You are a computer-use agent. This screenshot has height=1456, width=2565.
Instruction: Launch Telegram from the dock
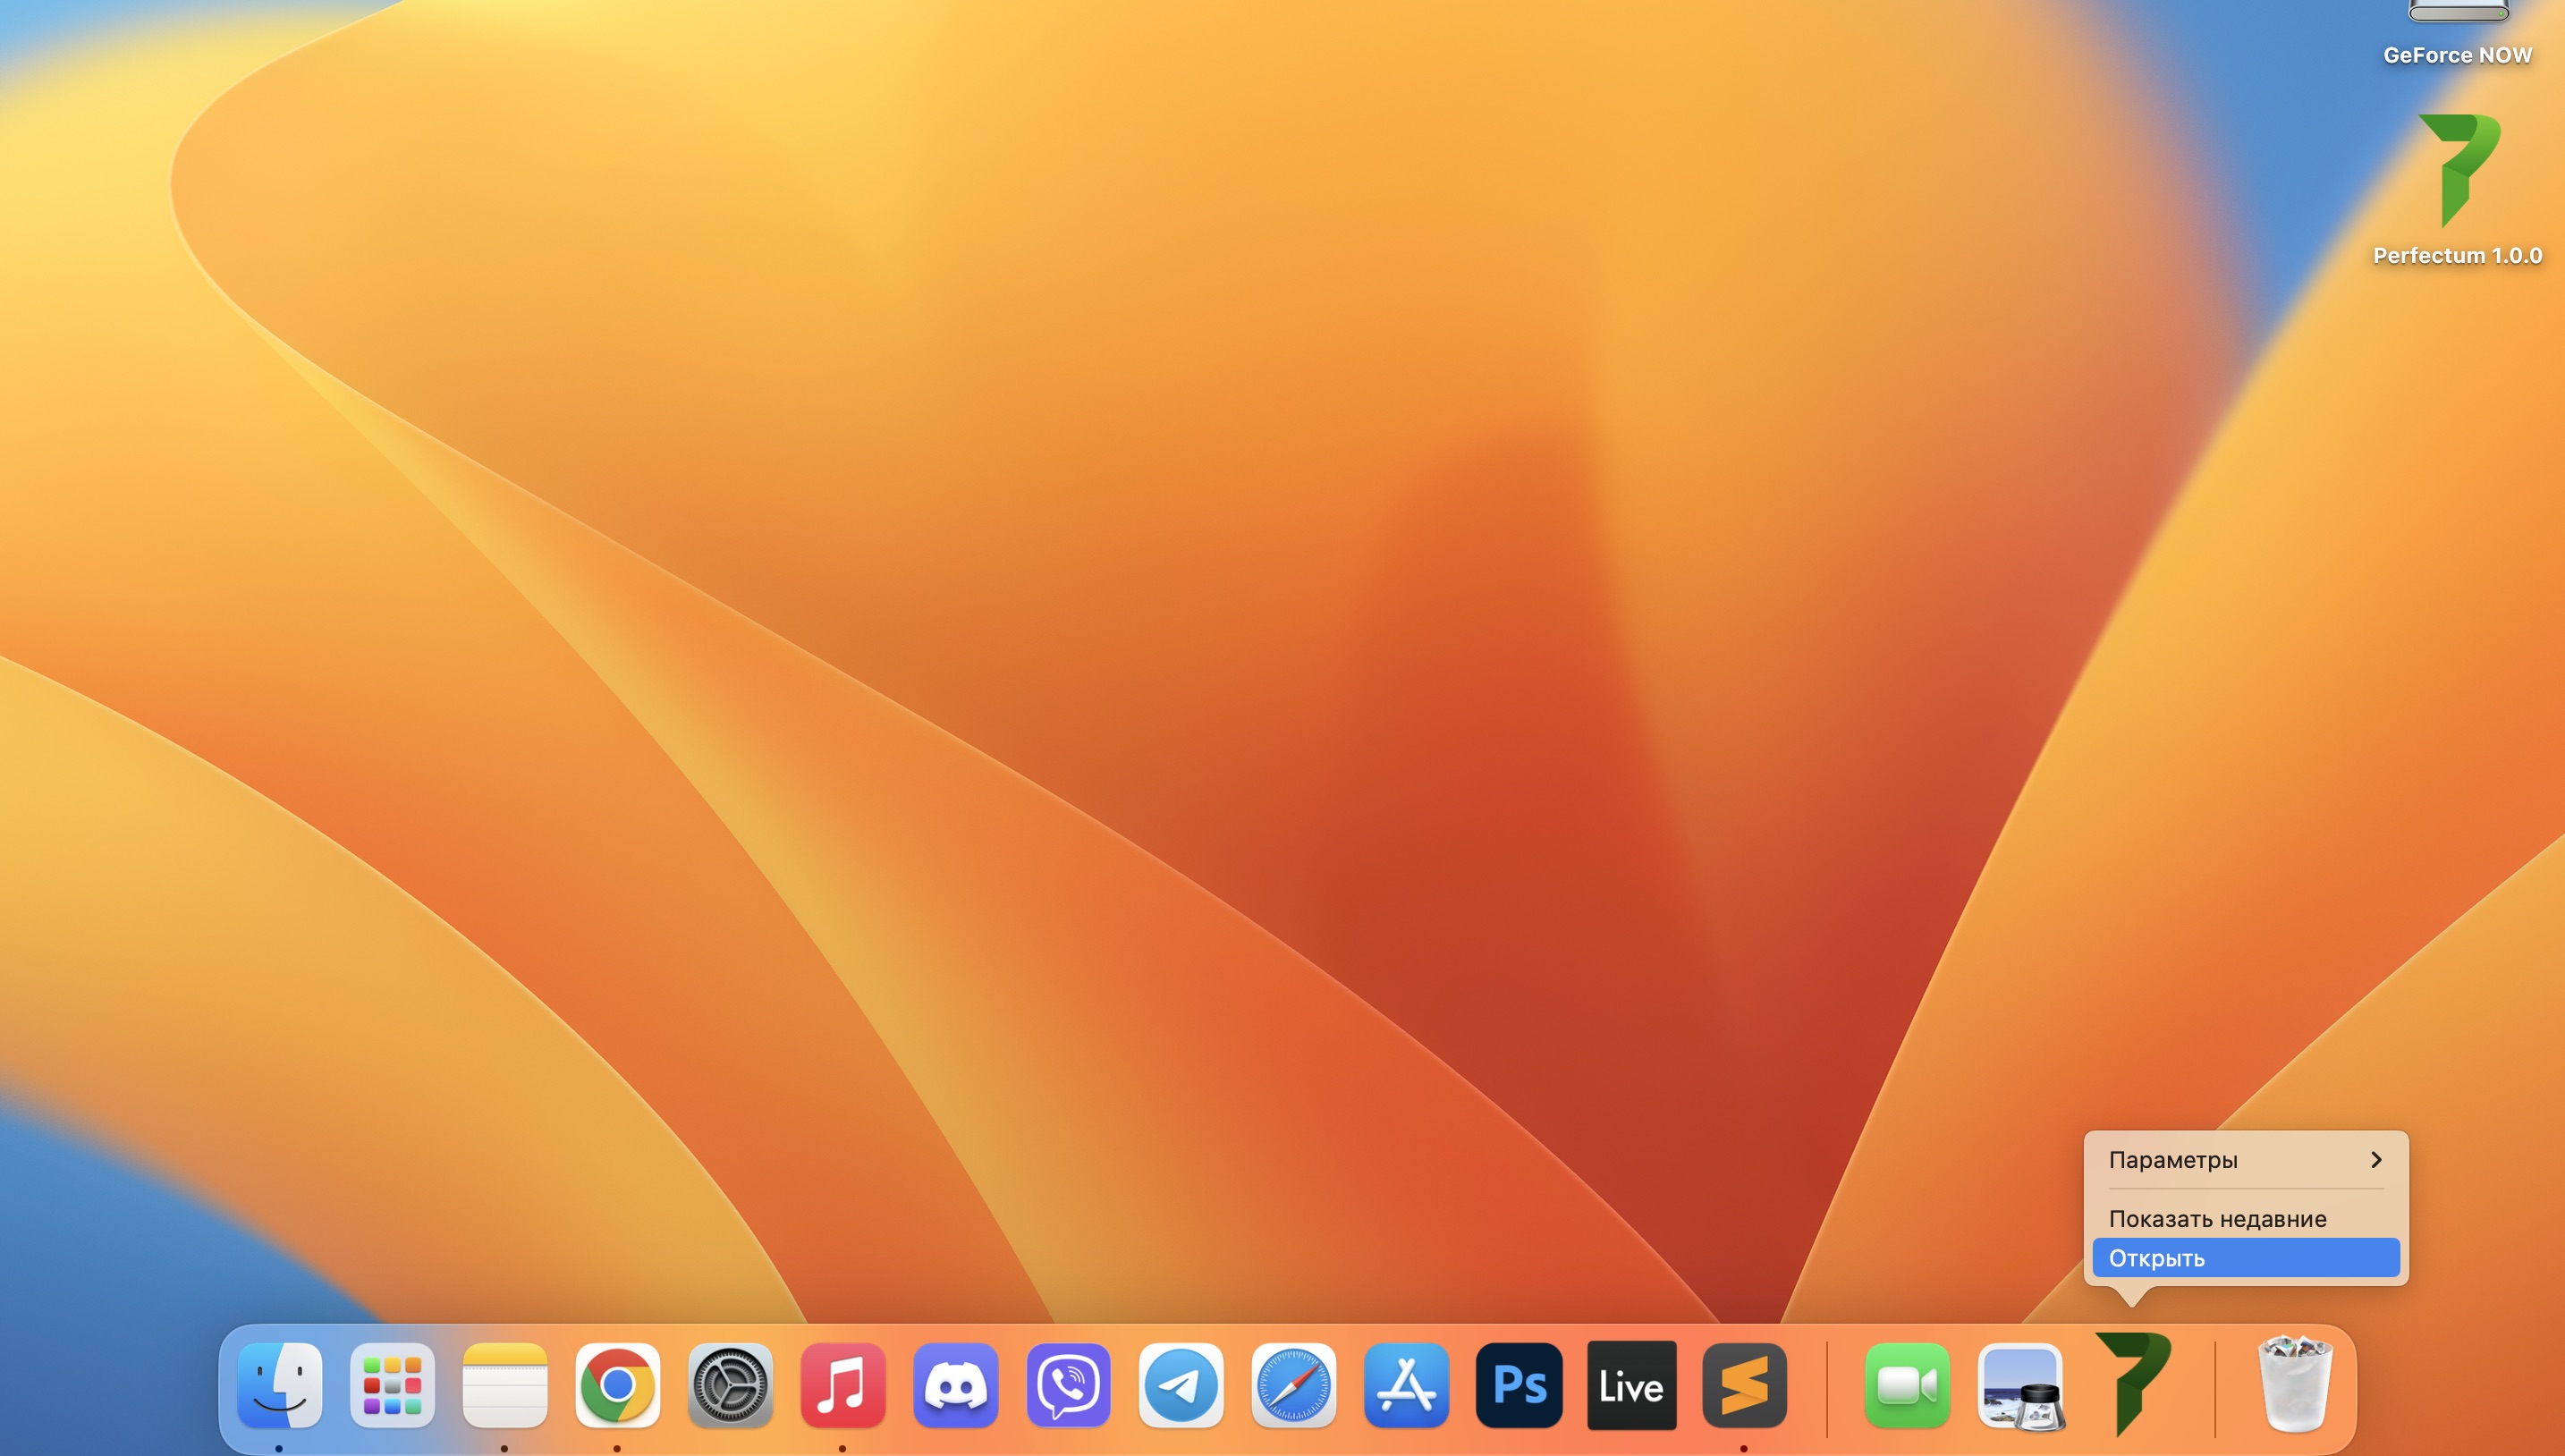1181,1385
